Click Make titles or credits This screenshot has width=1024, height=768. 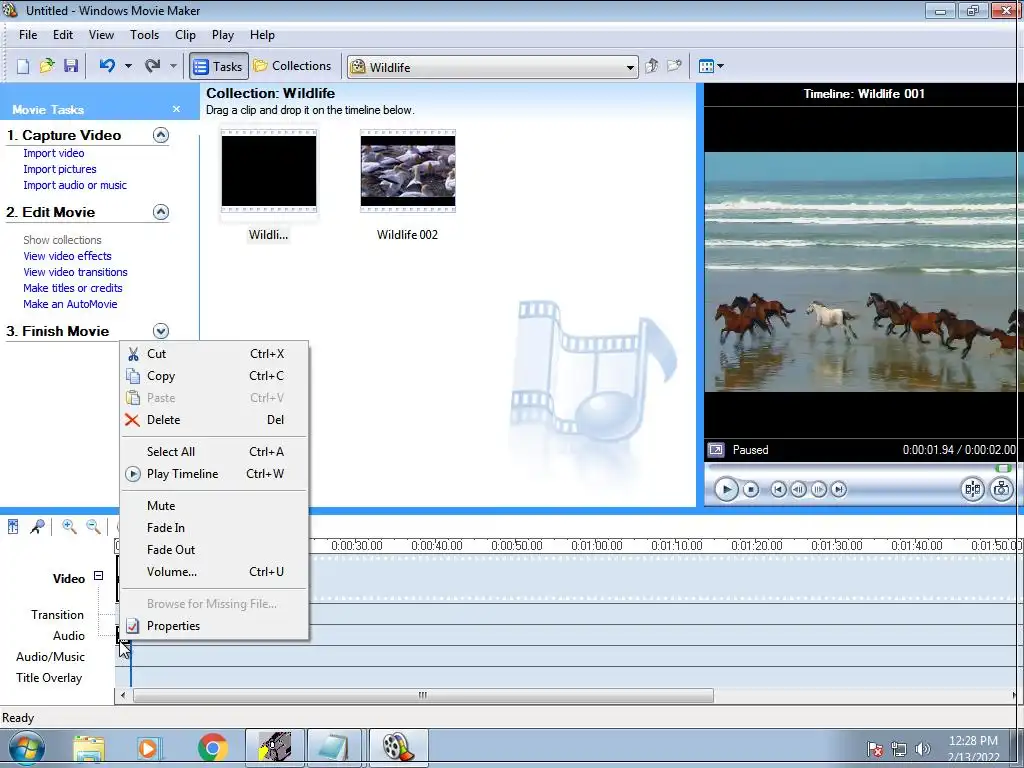point(72,288)
